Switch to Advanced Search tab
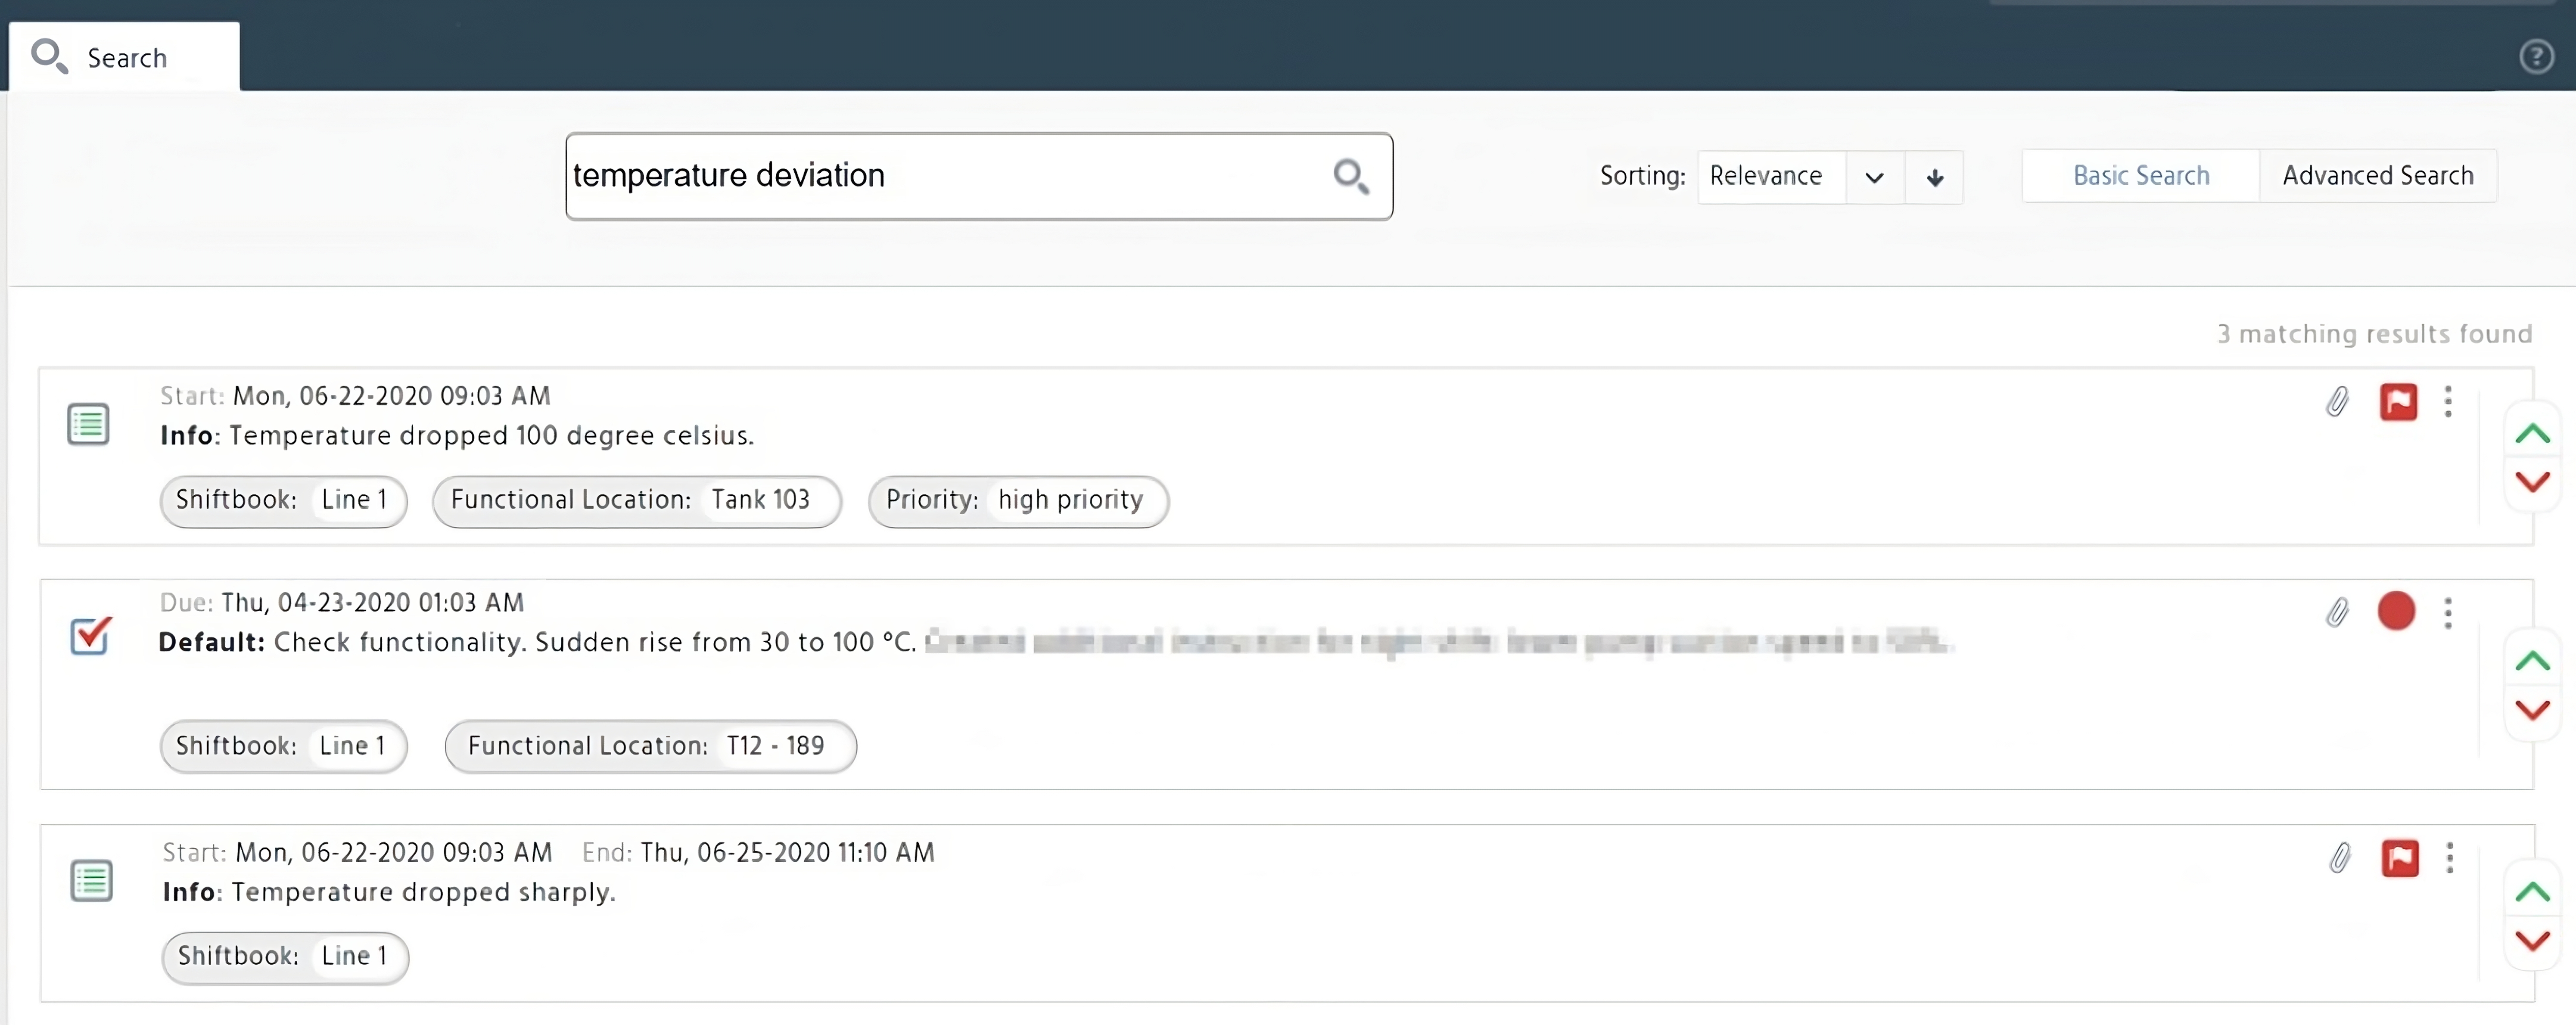The height and width of the screenshot is (1025, 2576). [2377, 176]
